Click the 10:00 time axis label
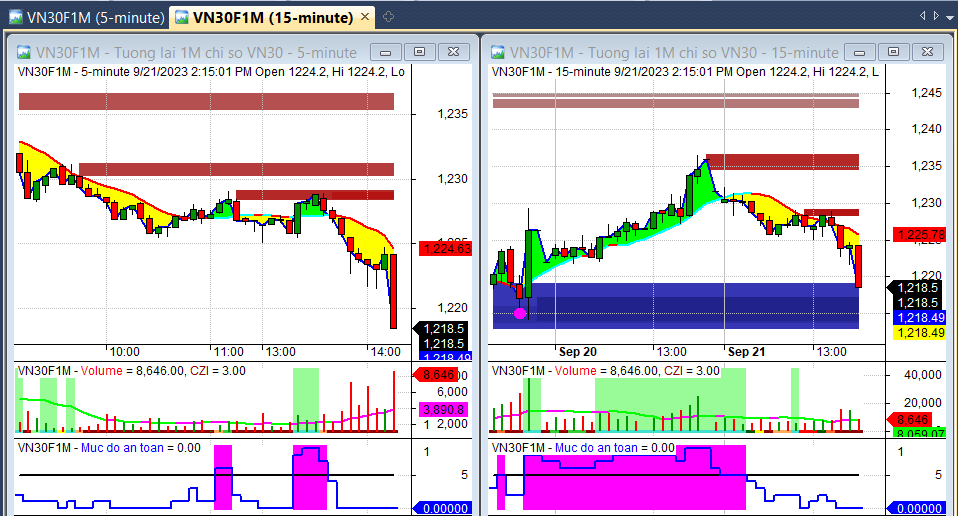 click(x=125, y=352)
